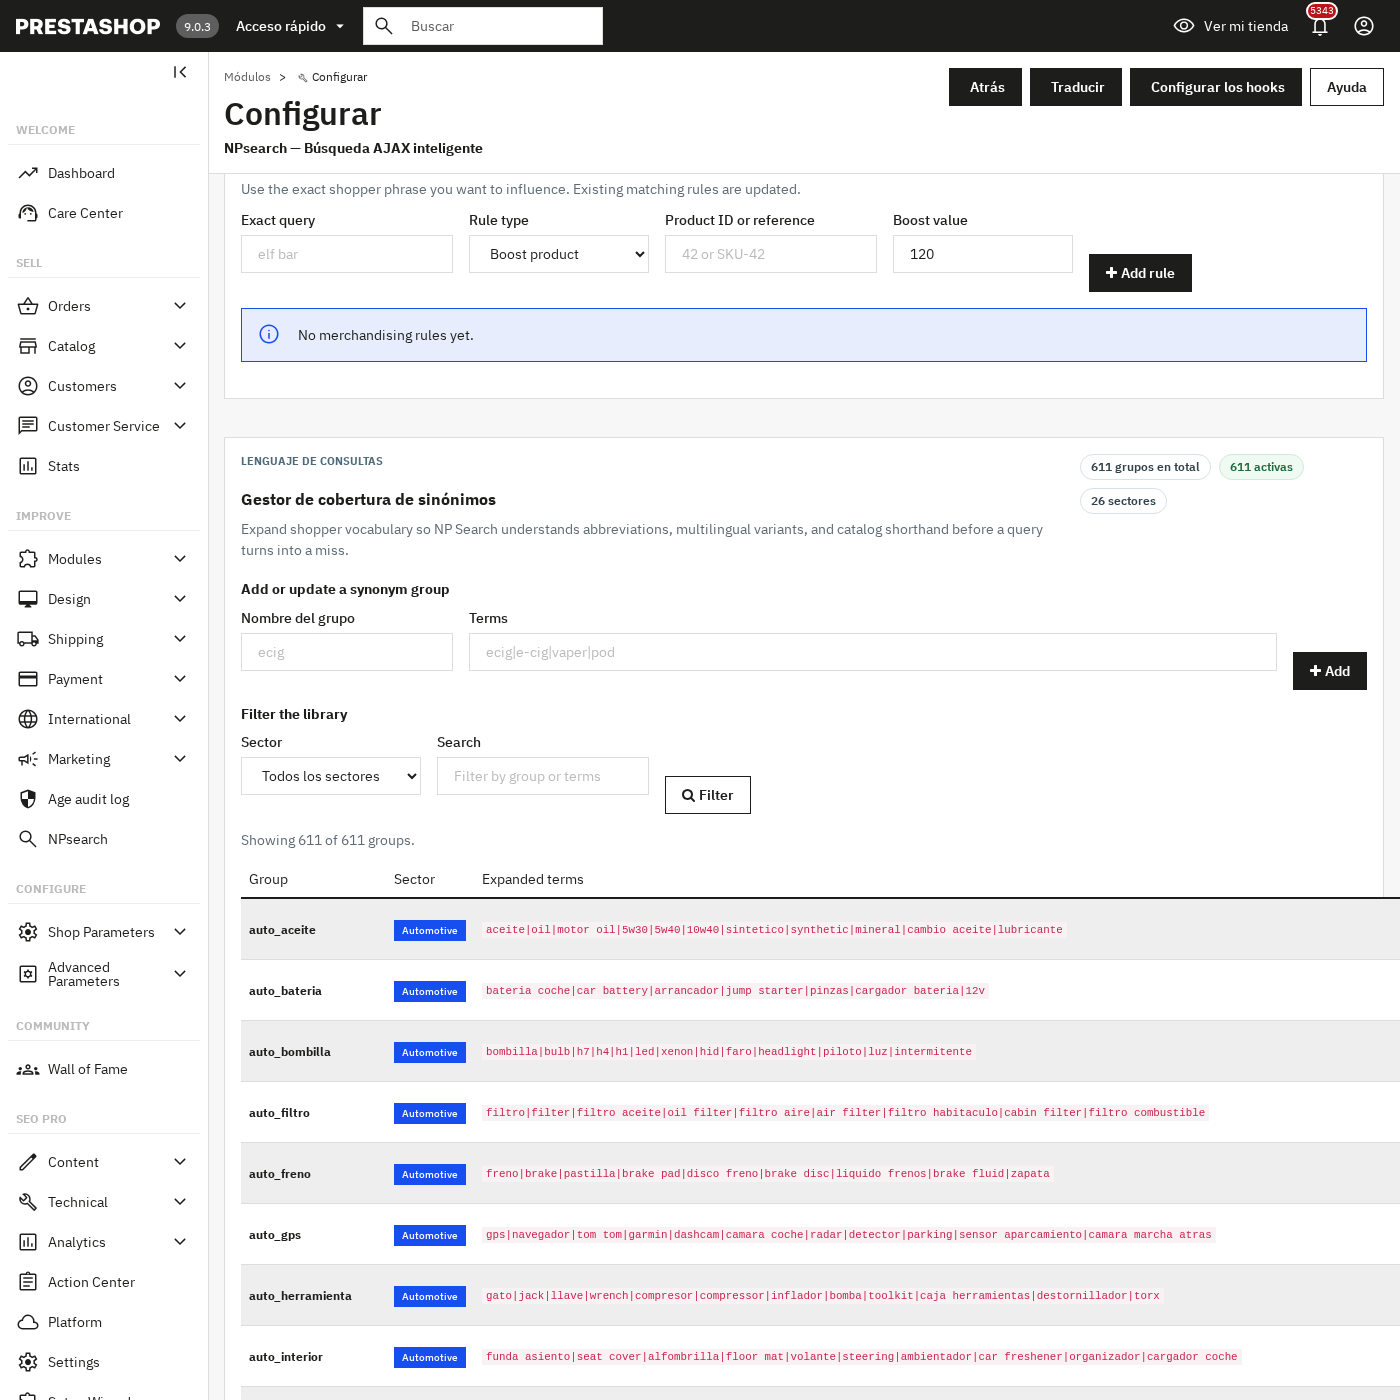Expand the Modules submenu chevron
Screen dimensions: 1400x1400
click(x=180, y=559)
